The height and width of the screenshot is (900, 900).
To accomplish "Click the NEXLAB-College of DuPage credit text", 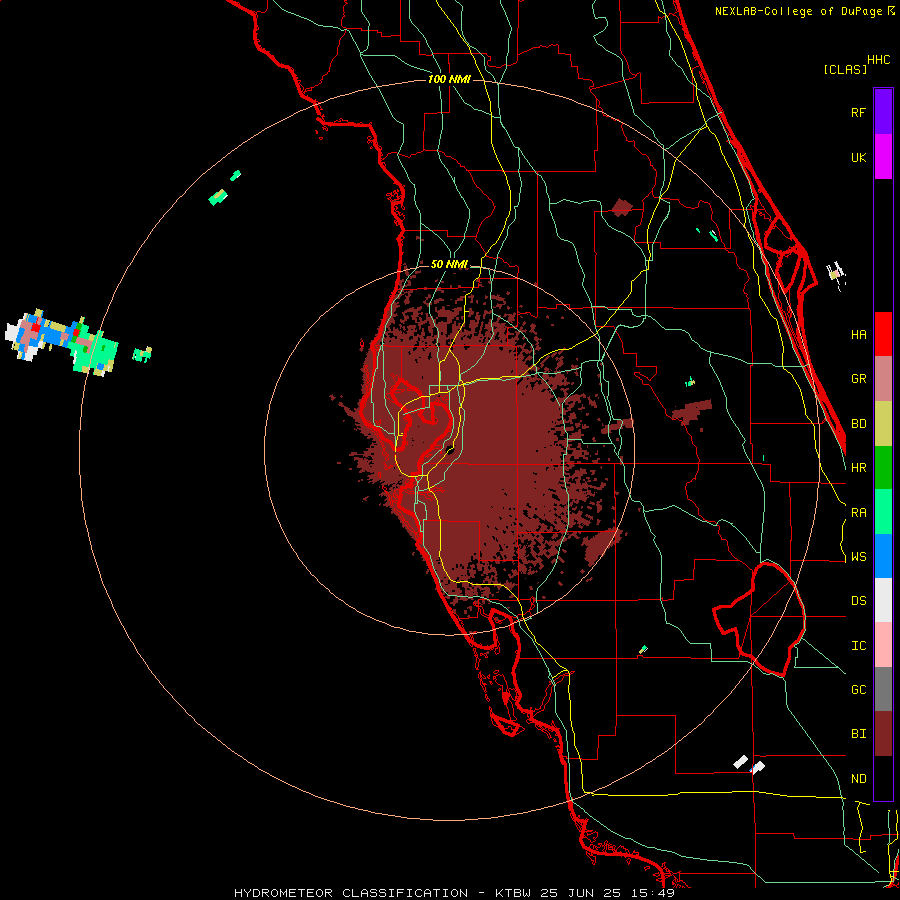I will 798,11.
